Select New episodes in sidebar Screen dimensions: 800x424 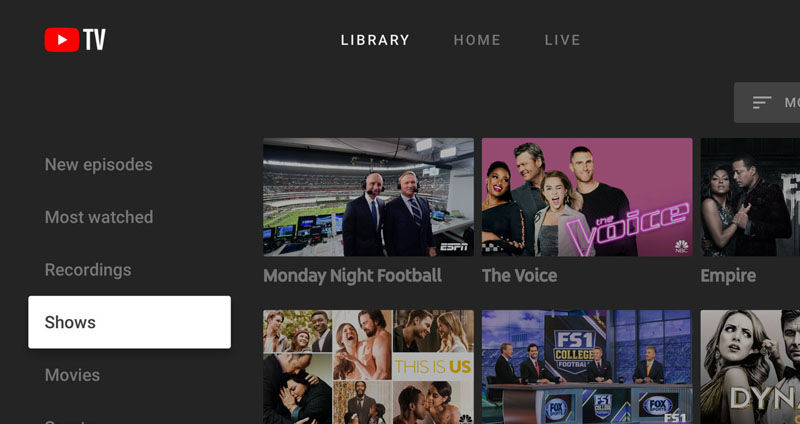(98, 165)
